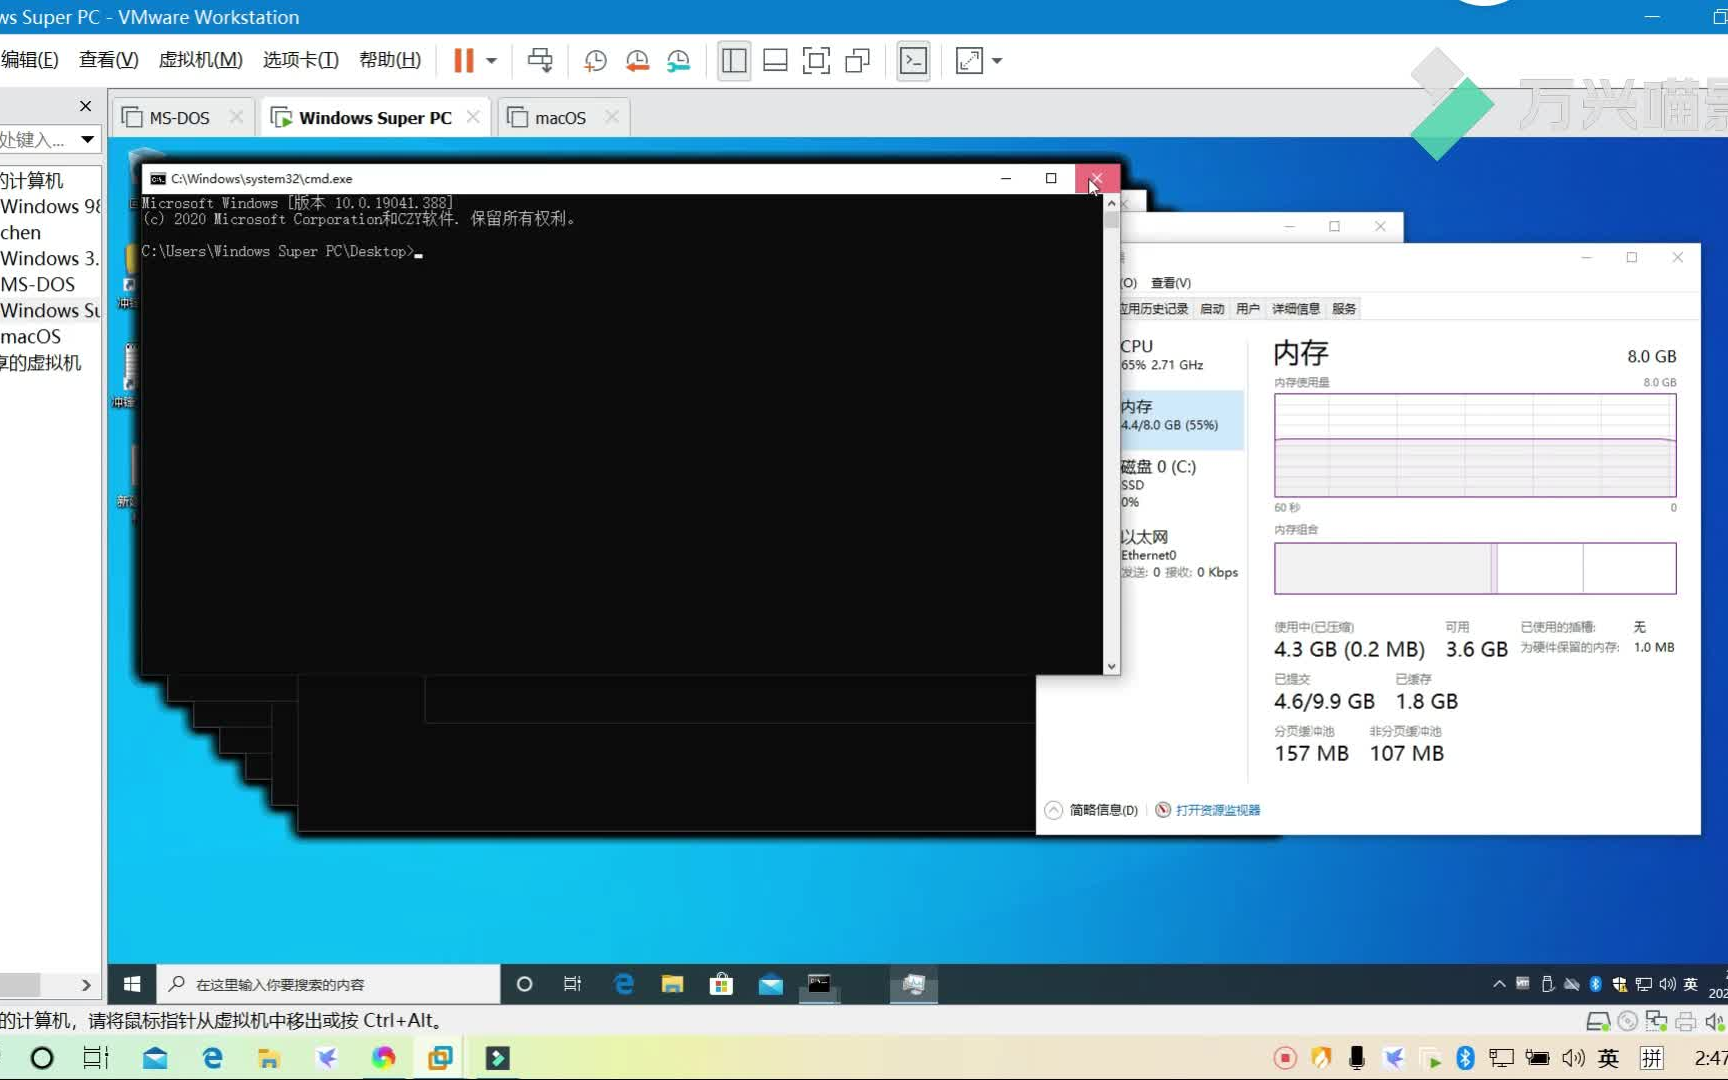
Task: Click the stretch guest display icon
Action: tap(969, 61)
